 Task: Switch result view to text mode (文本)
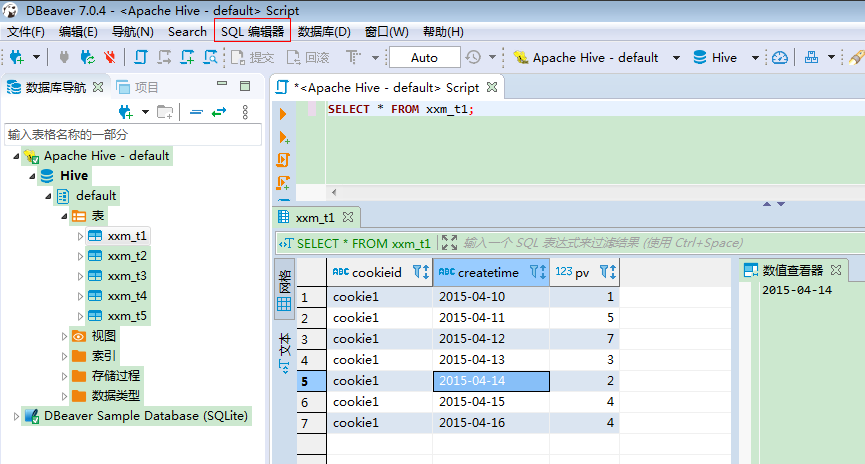(x=285, y=352)
